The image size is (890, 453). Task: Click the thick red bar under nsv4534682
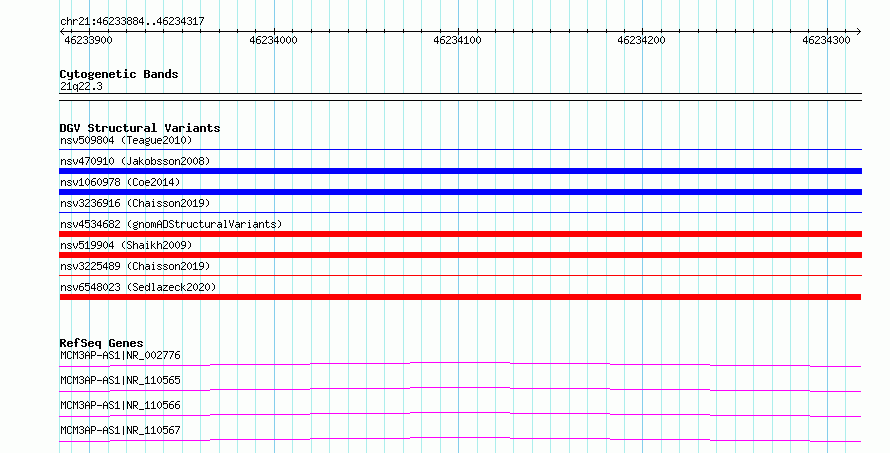460,234
